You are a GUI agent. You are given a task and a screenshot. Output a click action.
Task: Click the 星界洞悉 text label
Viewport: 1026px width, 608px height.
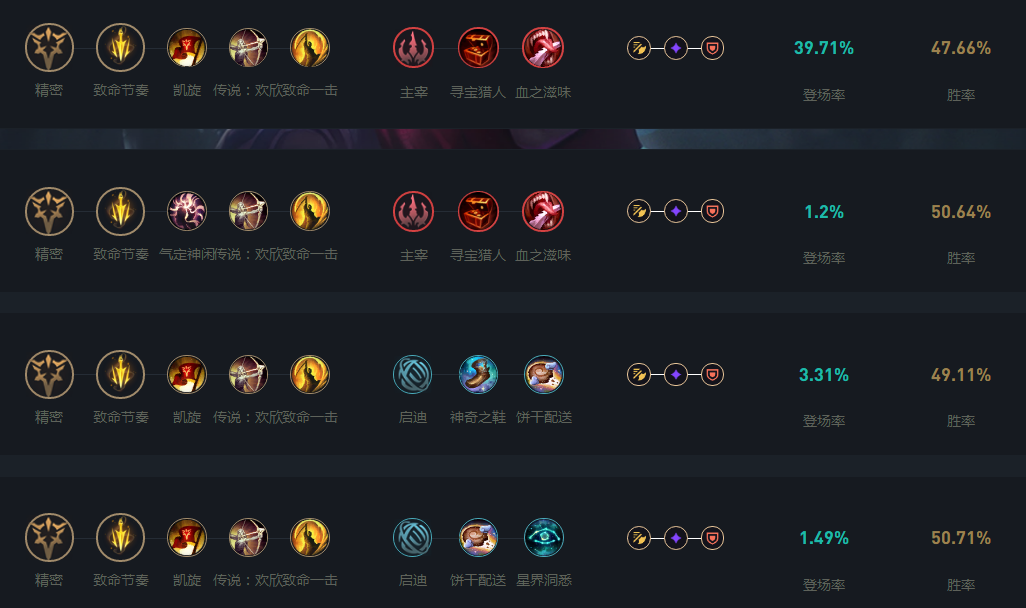click(544, 580)
